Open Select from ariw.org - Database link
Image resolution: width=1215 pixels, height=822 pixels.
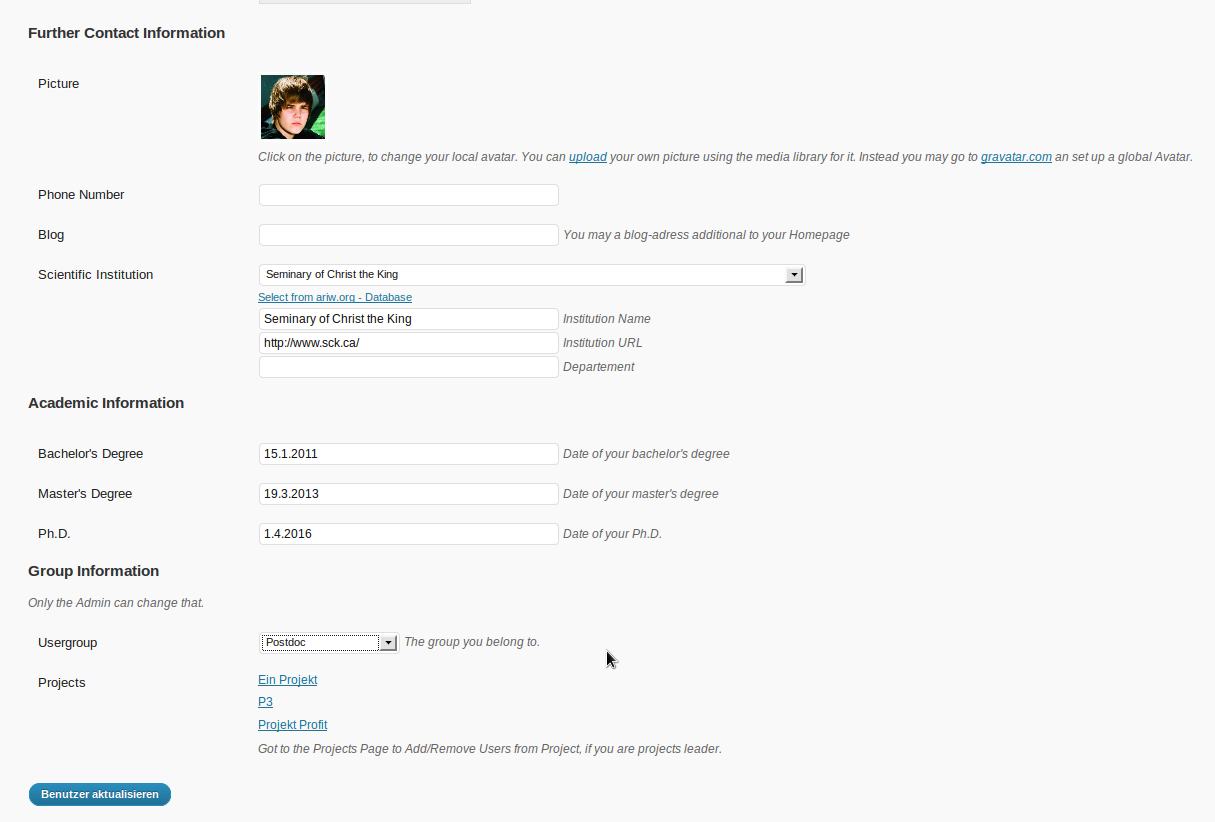coord(335,297)
